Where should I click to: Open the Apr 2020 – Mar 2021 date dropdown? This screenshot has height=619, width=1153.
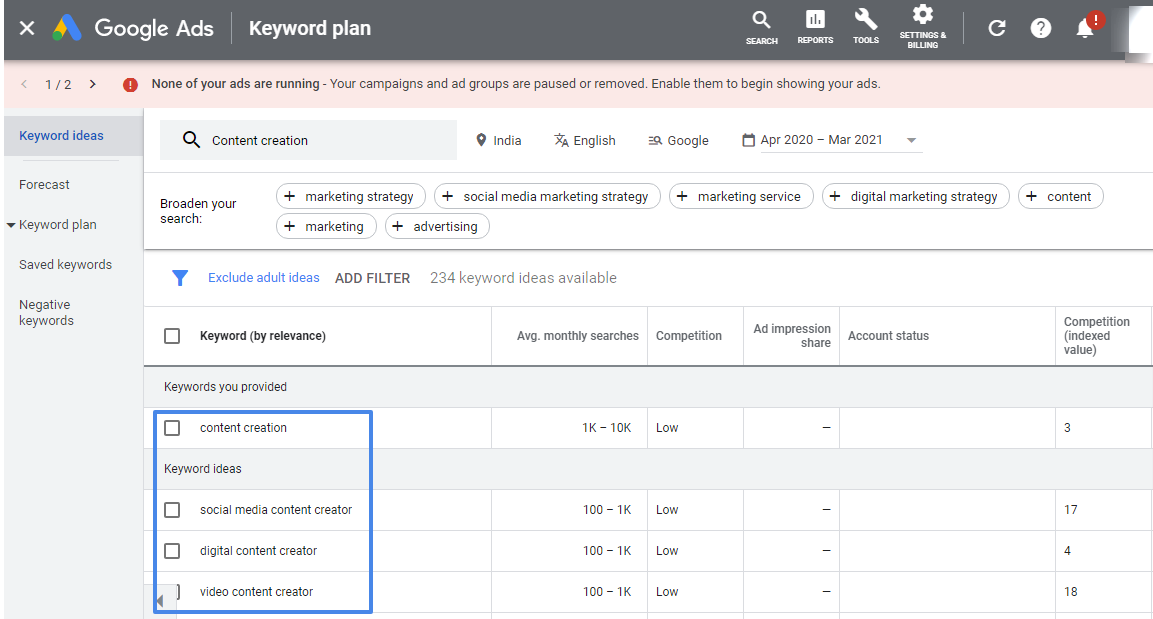(910, 140)
